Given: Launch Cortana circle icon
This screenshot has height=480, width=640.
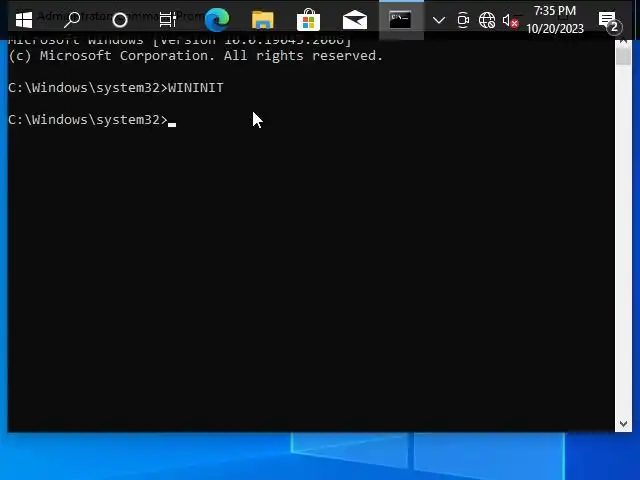Looking at the screenshot, I should pyautogui.click(x=120, y=20).
